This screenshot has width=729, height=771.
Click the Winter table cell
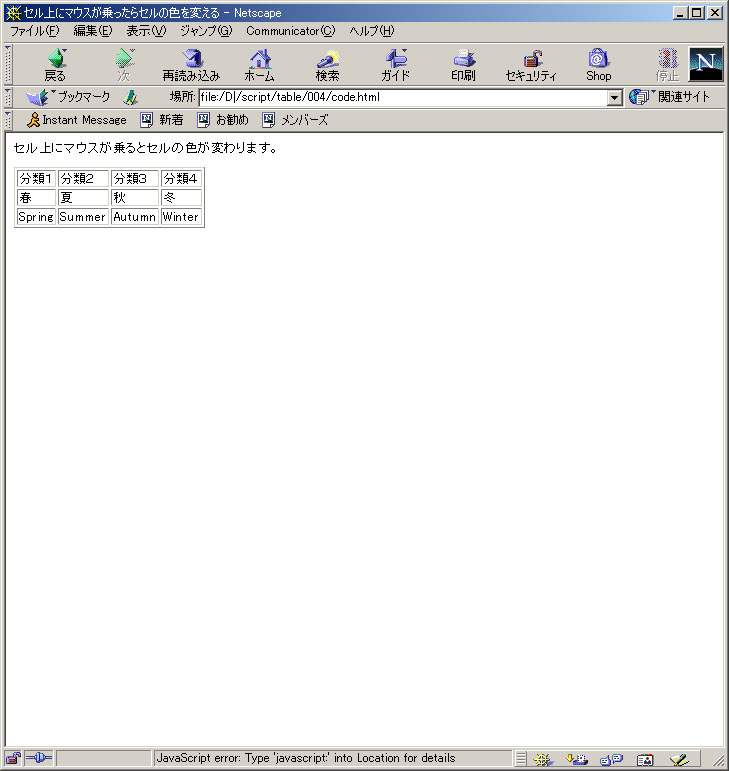click(x=181, y=217)
